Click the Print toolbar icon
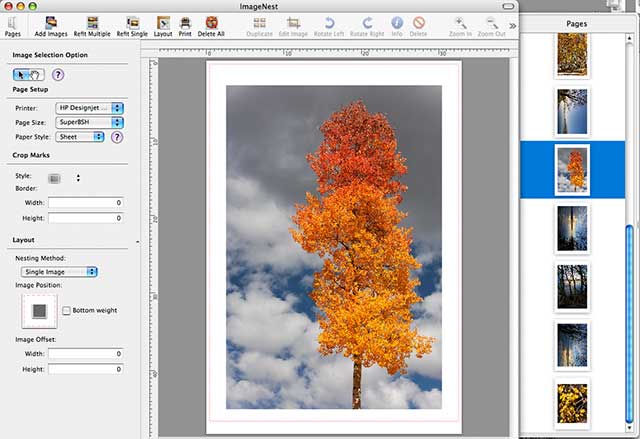 point(185,26)
